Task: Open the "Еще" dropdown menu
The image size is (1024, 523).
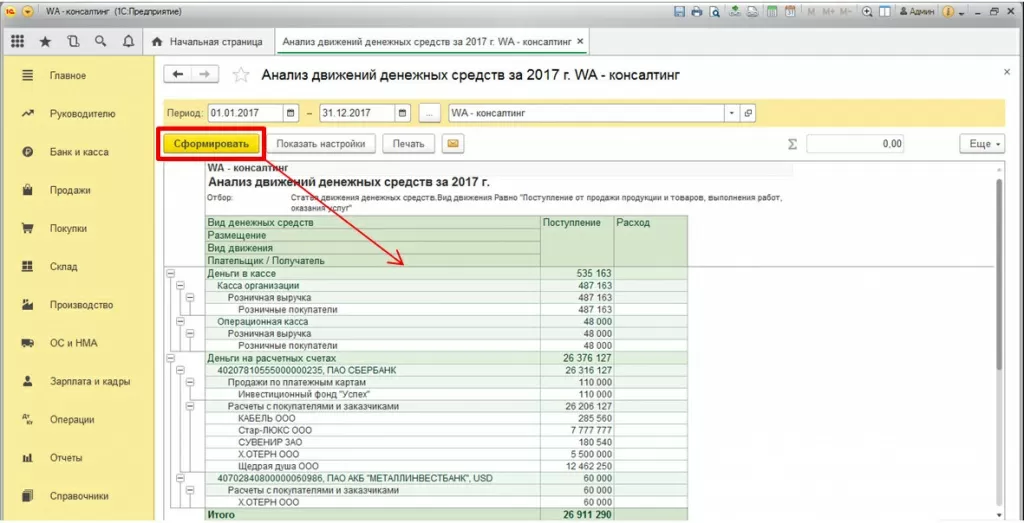Action: pos(981,144)
